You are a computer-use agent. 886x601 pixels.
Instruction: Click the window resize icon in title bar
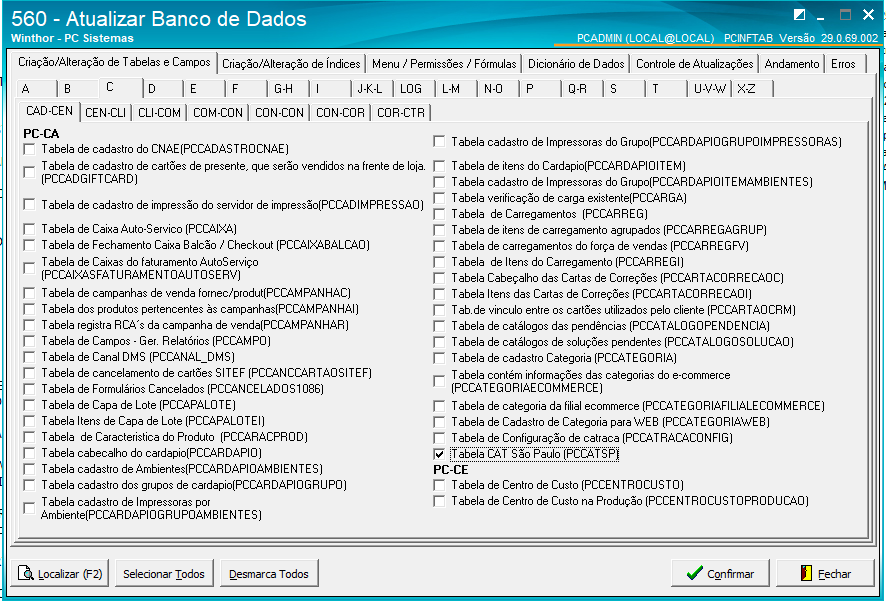click(x=799, y=15)
